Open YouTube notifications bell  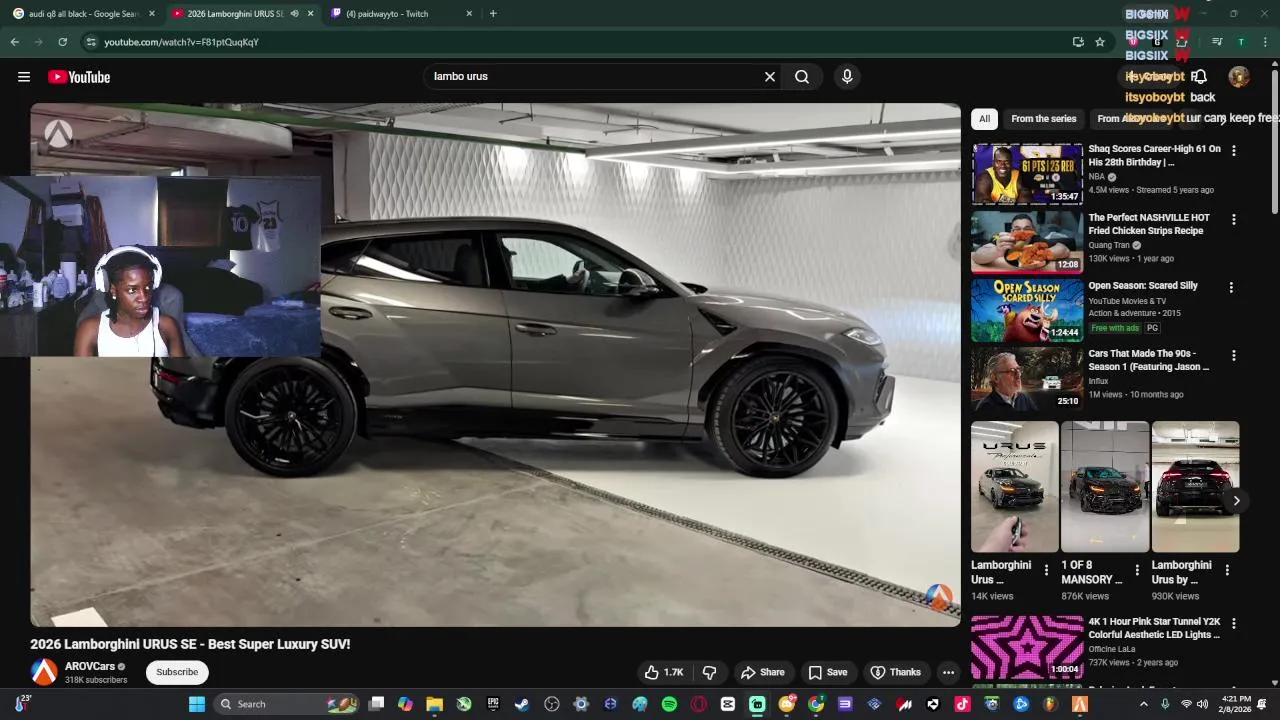coord(1199,77)
